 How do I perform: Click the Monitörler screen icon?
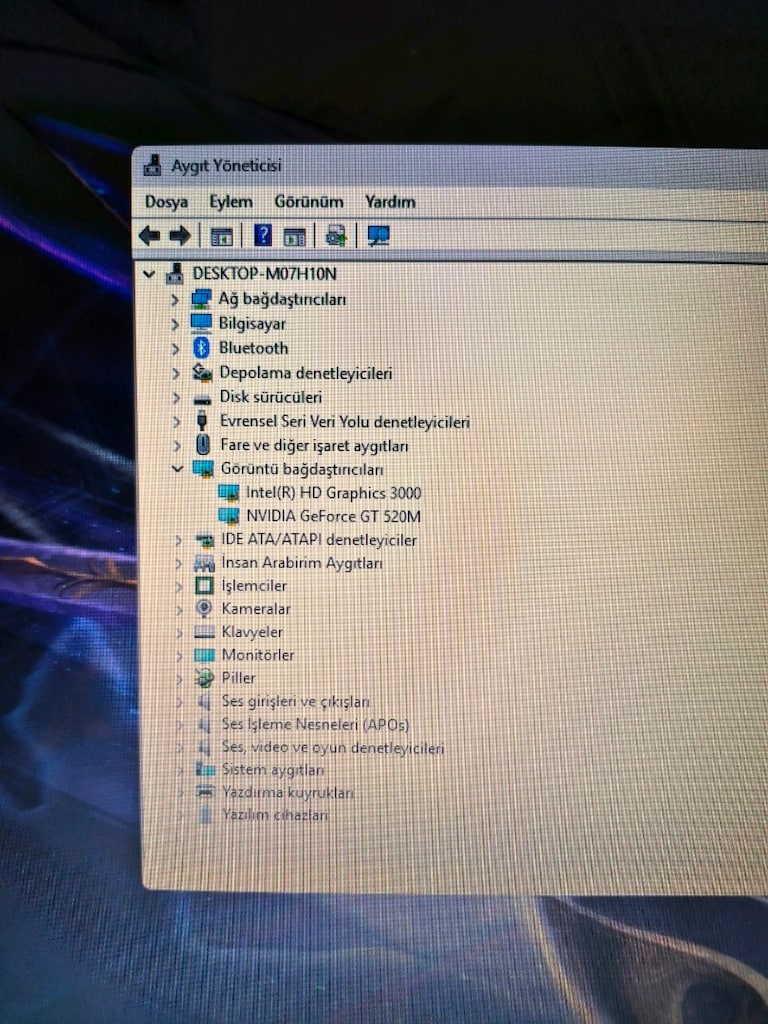tap(204, 655)
